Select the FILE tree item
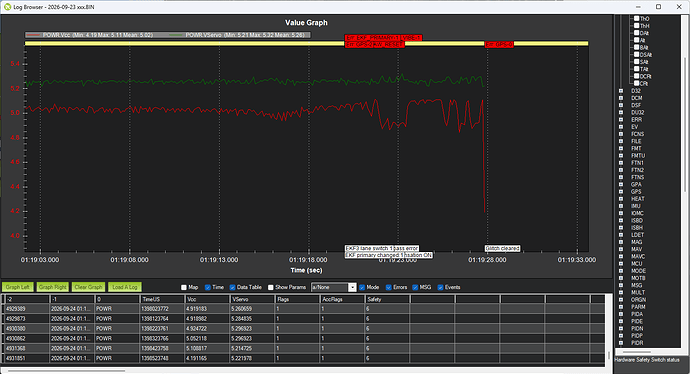Viewport: 690px width, 374px height. [636, 141]
